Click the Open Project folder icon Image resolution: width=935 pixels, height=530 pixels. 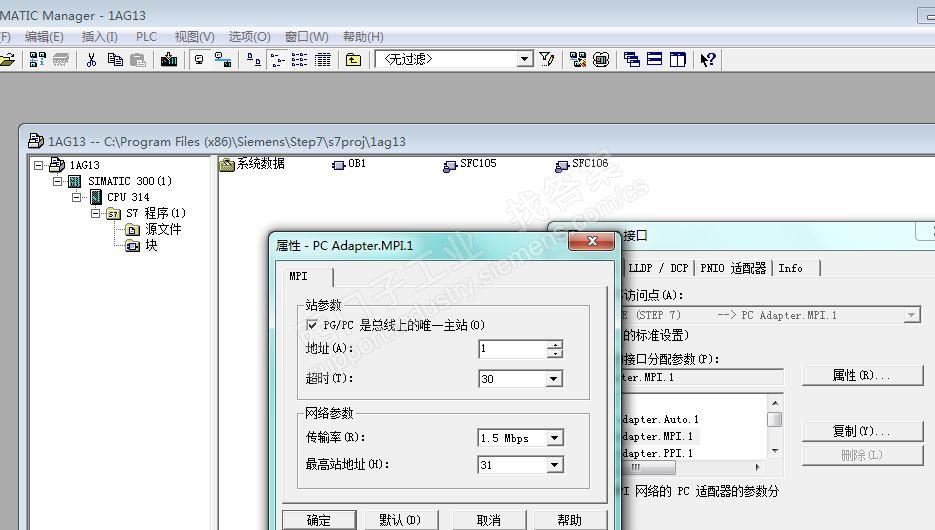click(x=7, y=60)
